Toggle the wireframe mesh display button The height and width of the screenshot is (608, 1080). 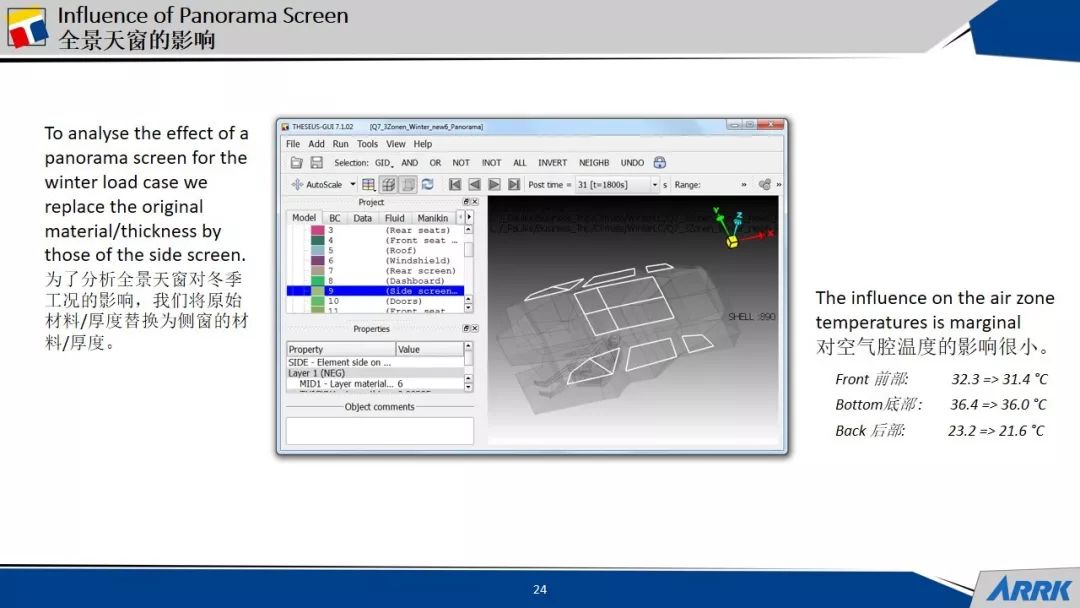(388, 185)
